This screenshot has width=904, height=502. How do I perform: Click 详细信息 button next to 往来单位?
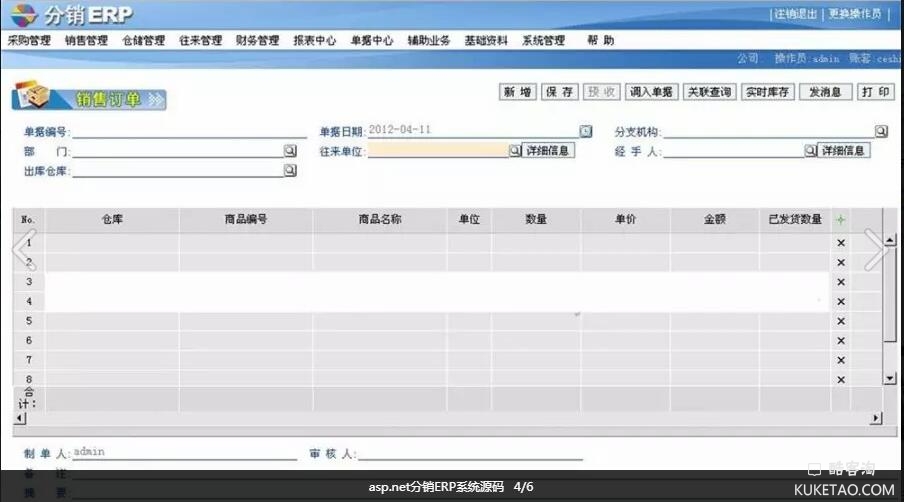(548, 150)
